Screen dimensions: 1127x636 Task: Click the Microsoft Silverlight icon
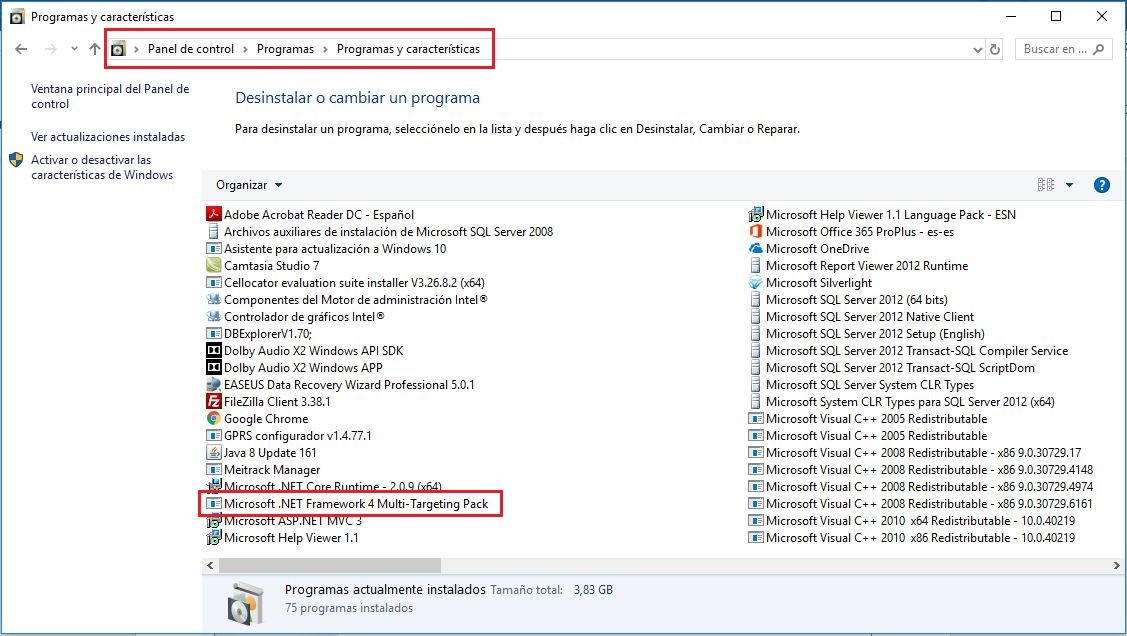[755, 282]
